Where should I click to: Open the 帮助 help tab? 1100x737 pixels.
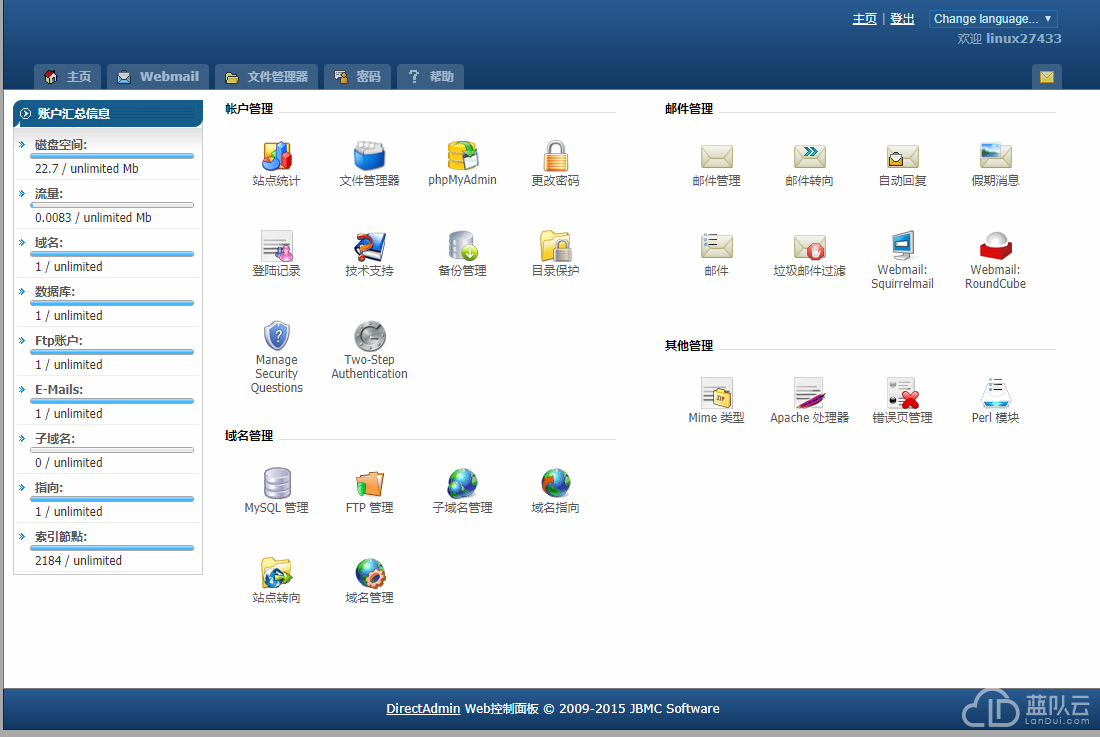coord(431,77)
